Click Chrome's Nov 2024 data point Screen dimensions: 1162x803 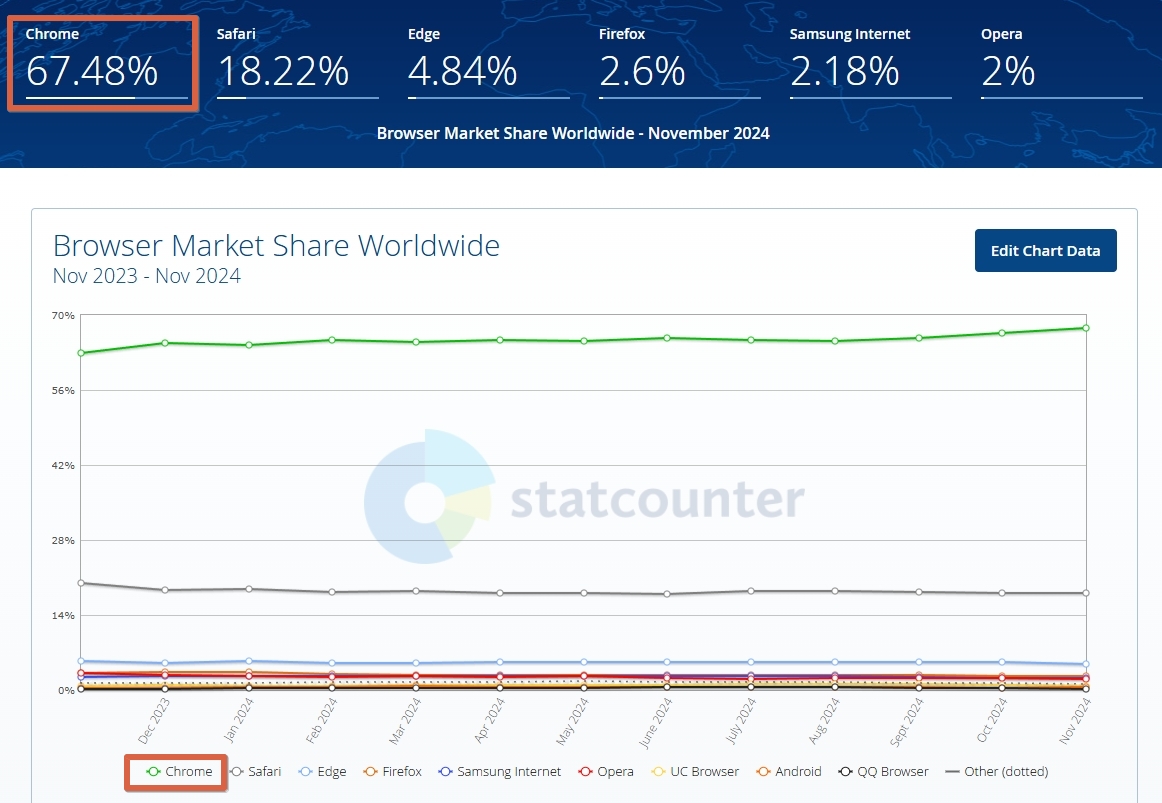[1086, 327]
